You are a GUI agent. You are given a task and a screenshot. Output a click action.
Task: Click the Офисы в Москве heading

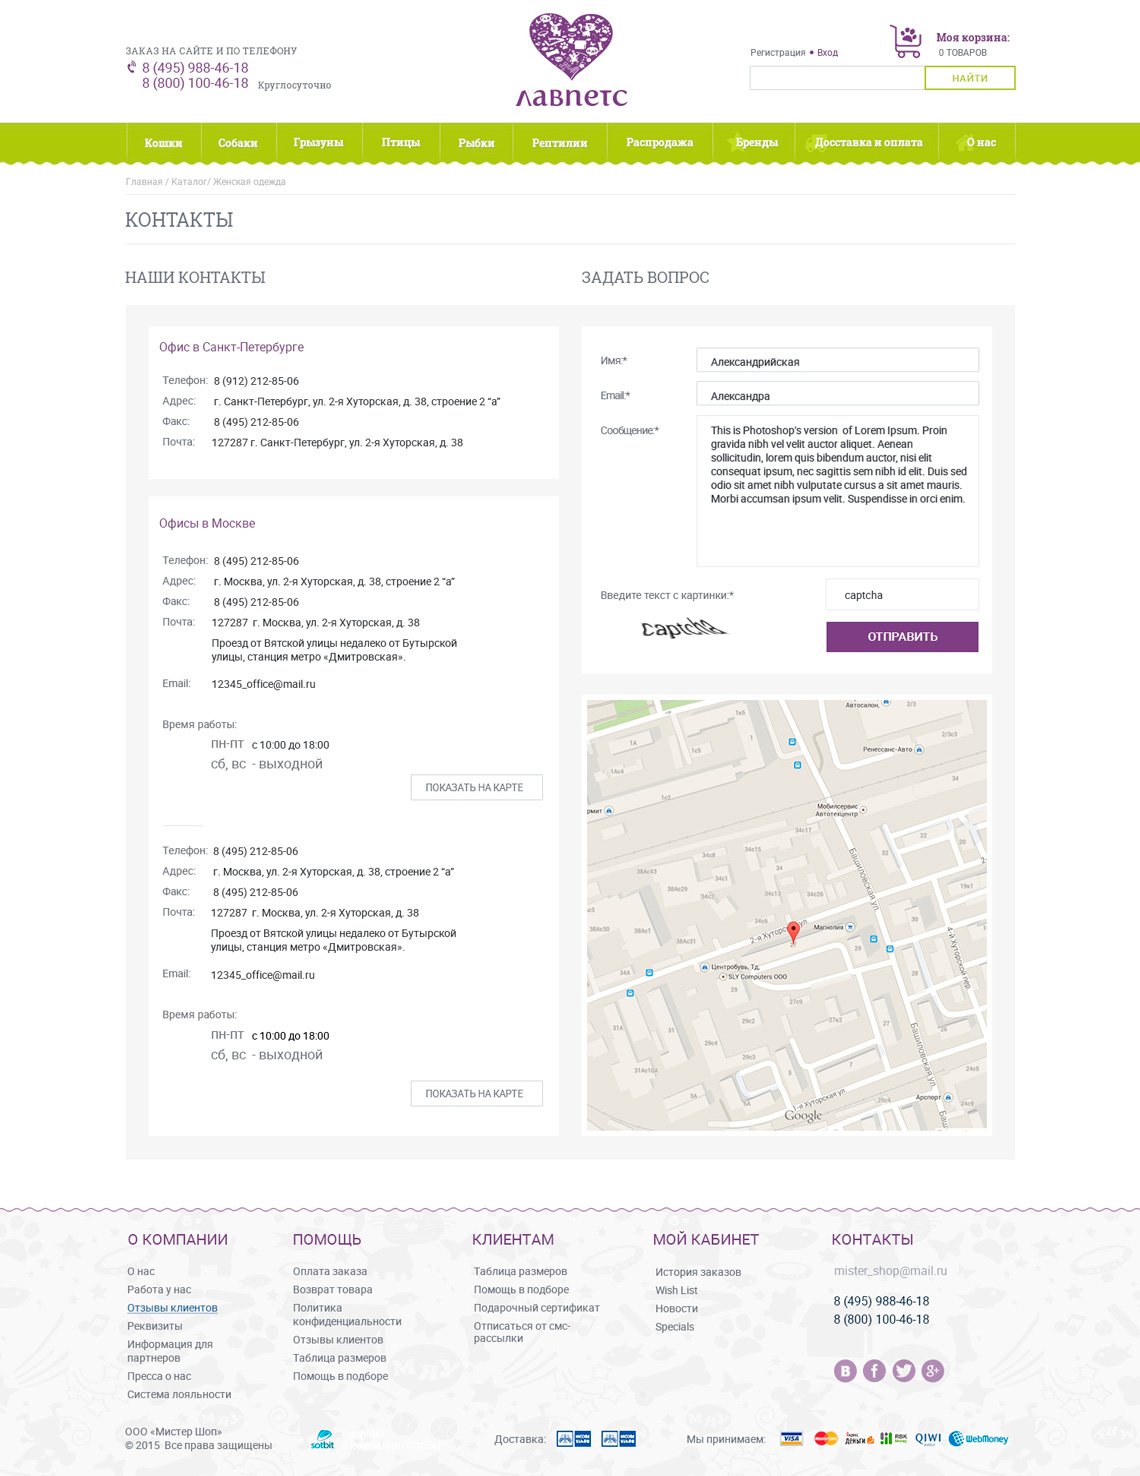point(207,523)
